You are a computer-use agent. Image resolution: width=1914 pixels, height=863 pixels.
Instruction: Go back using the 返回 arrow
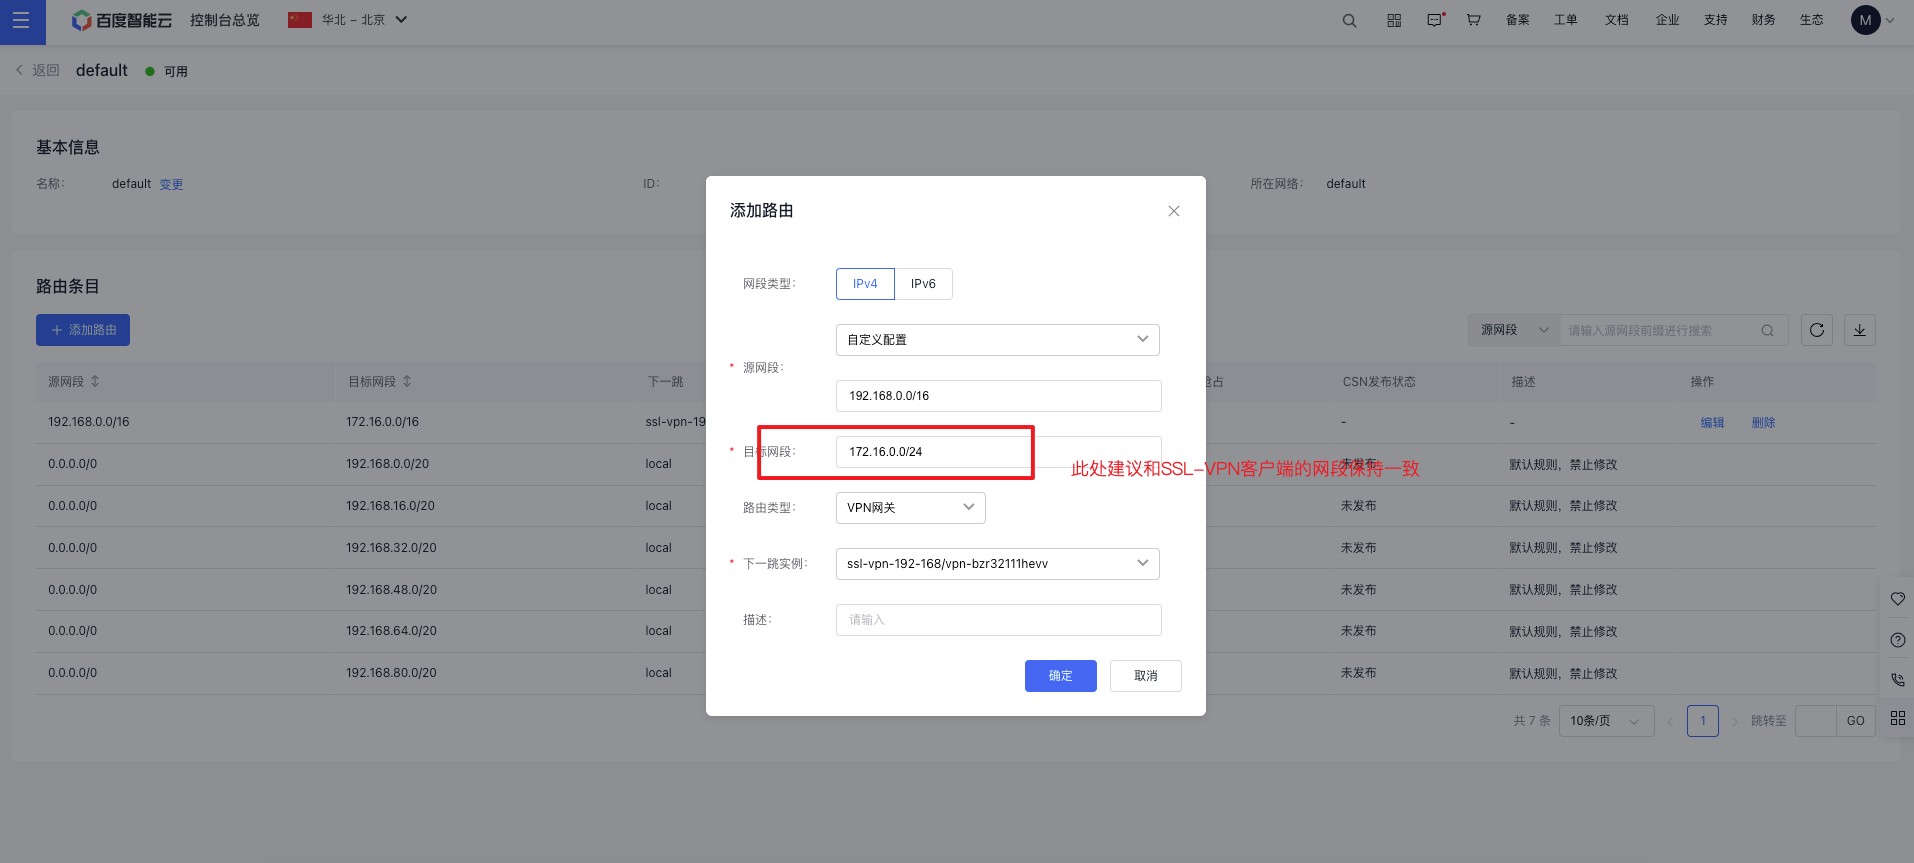point(37,70)
